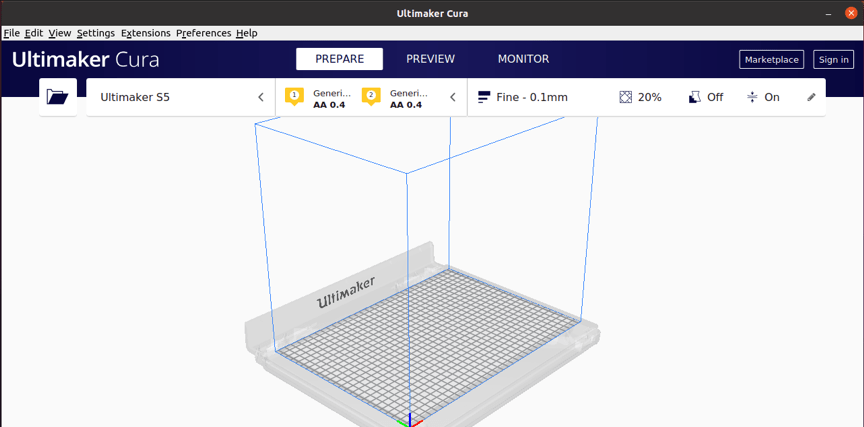Open the Edit menu
Screen dimensions: 864x427
tap(34, 33)
